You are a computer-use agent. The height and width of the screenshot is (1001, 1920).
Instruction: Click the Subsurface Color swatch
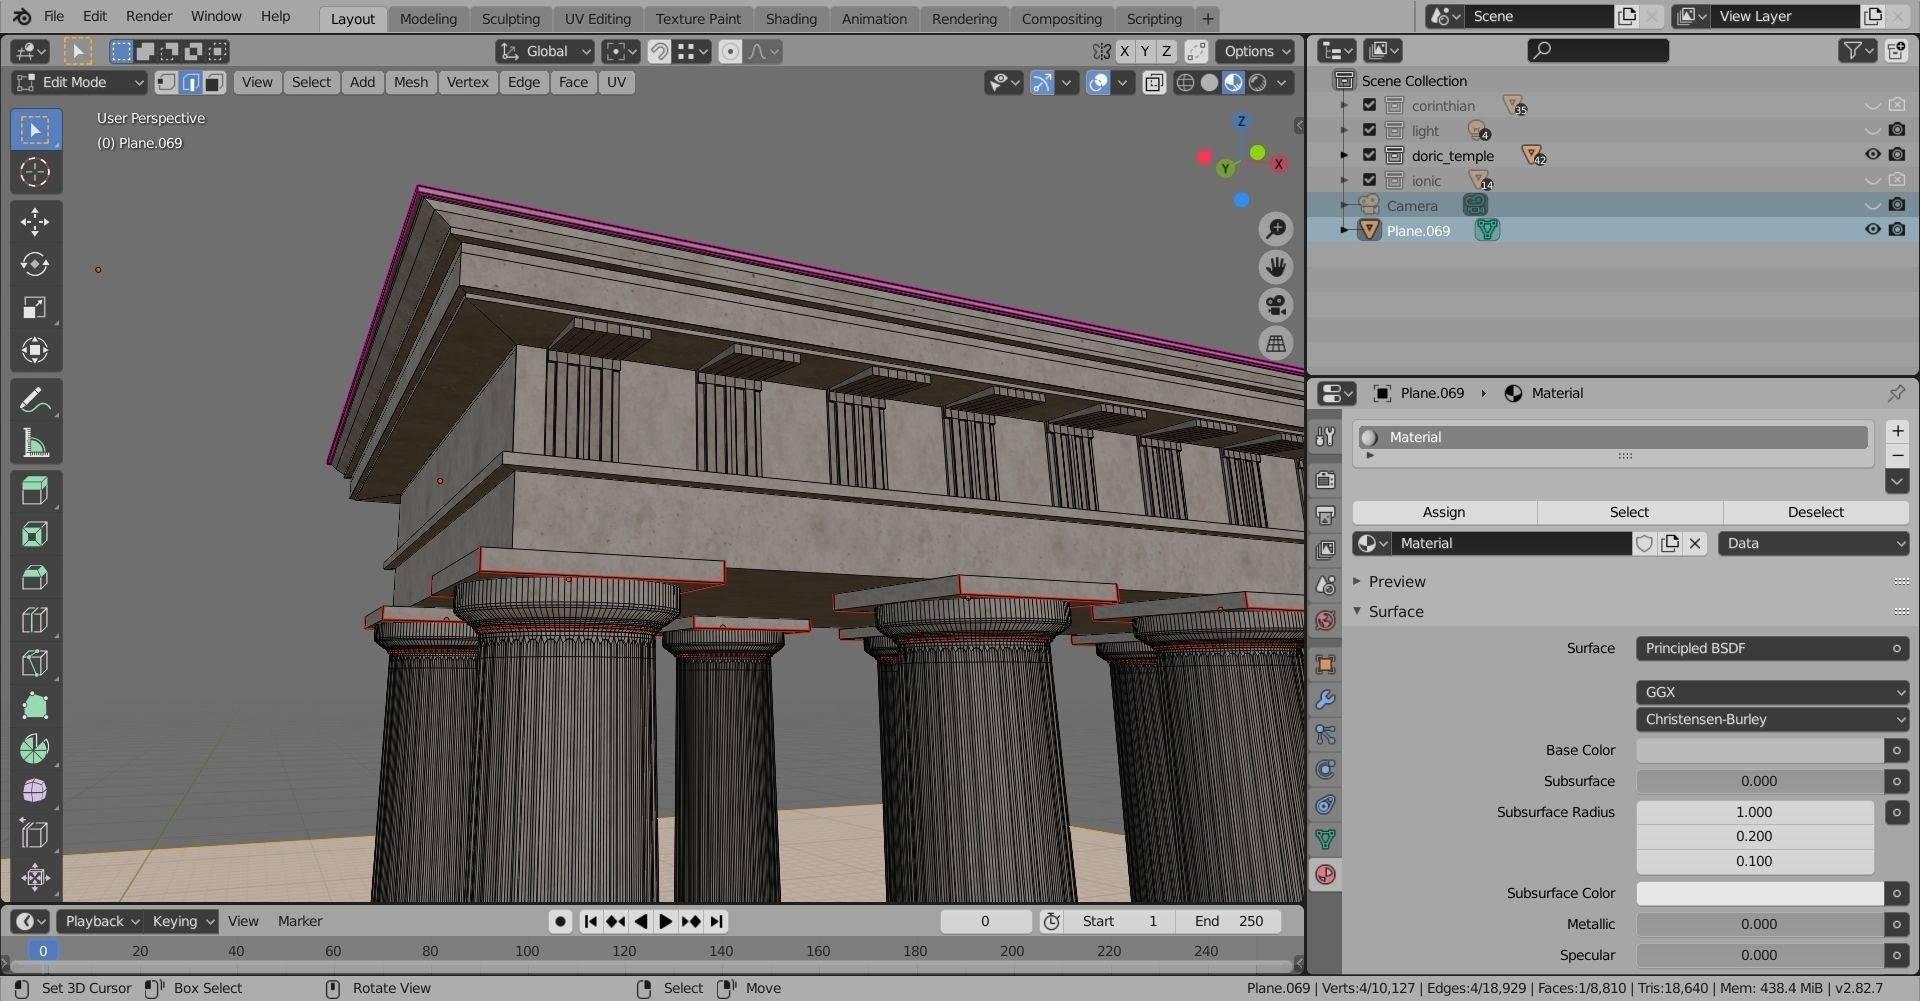[x=1760, y=893]
